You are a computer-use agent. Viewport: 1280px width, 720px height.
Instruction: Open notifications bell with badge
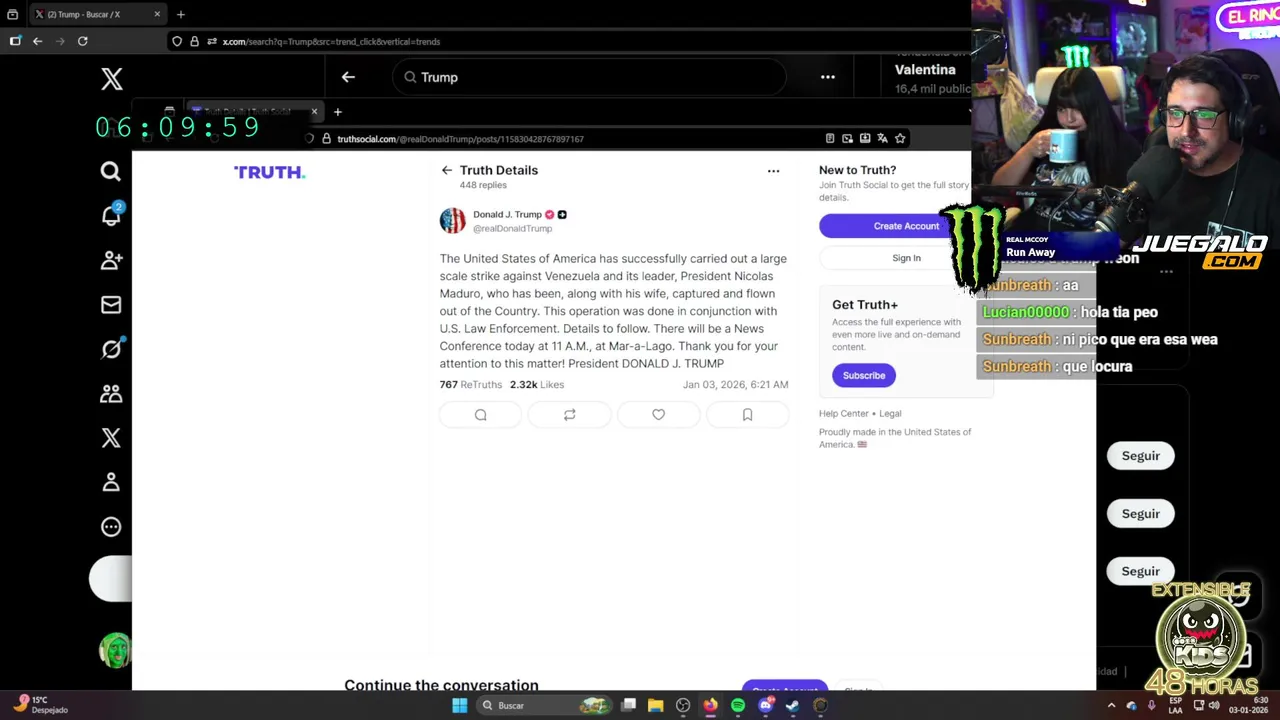tap(111, 215)
